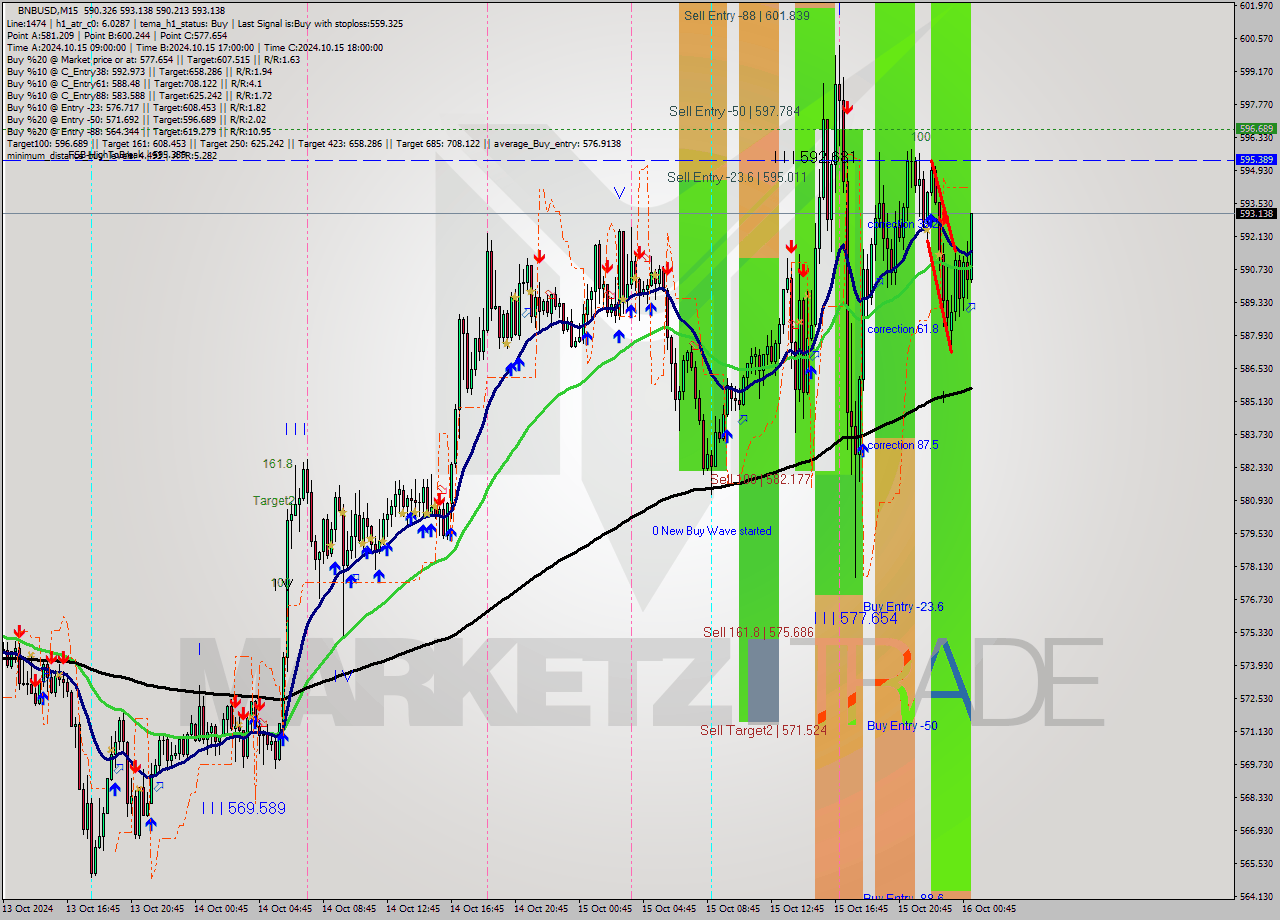
Task: Click the 601.970 price axis value
Action: coord(1256,6)
